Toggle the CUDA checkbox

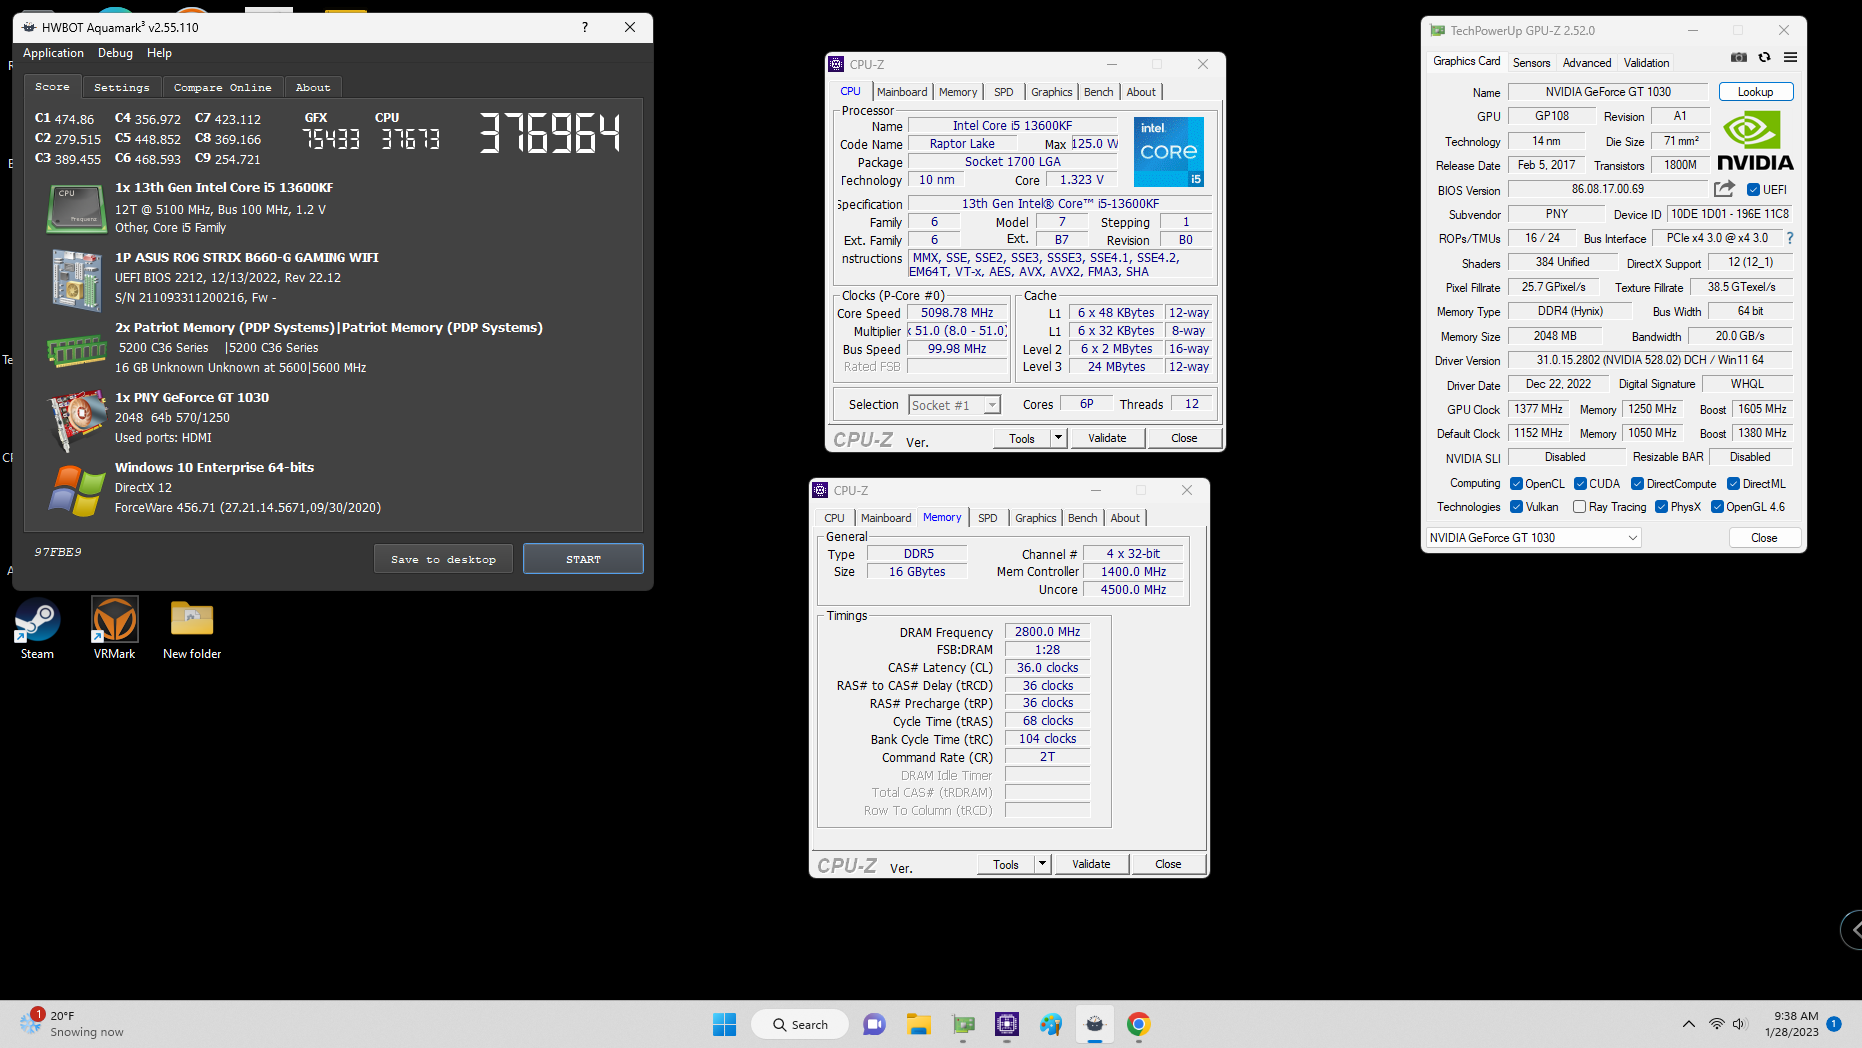click(1580, 484)
